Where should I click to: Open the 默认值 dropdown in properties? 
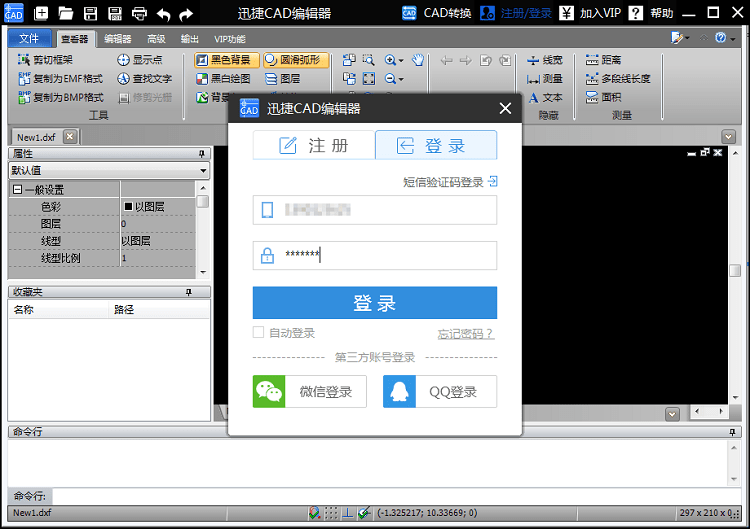coord(109,170)
